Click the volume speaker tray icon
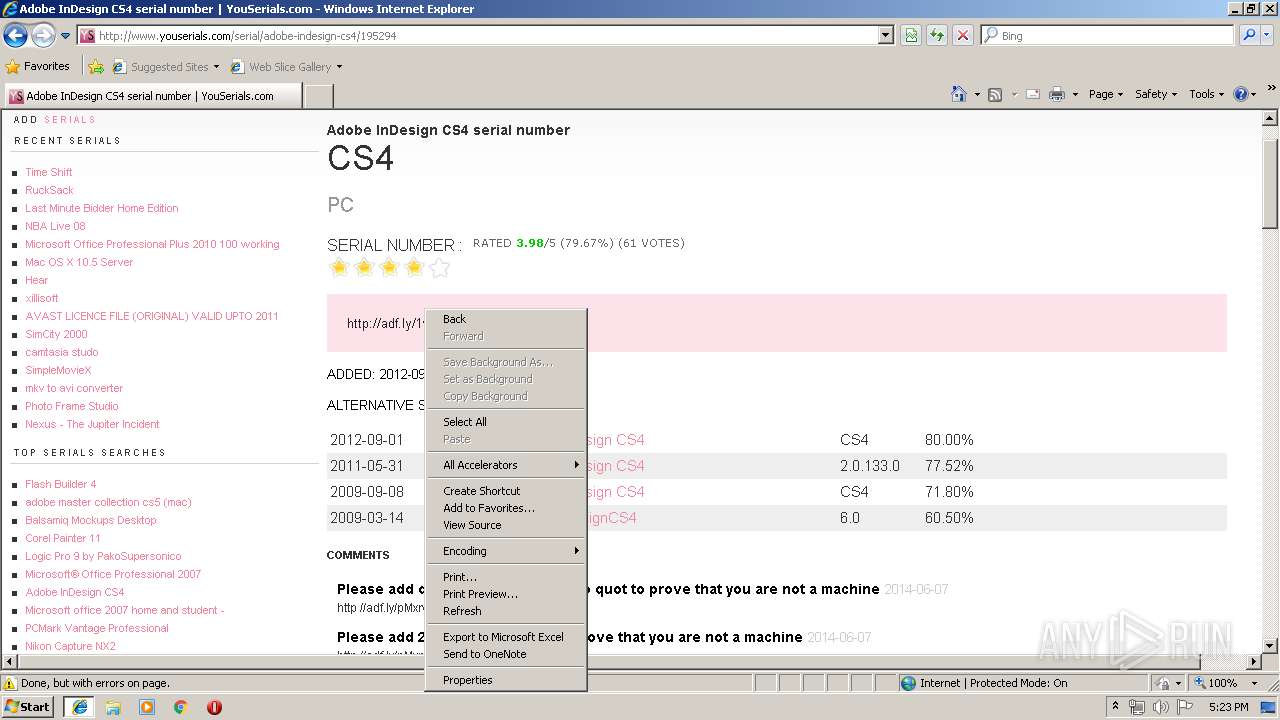The image size is (1280, 720). point(1161,707)
